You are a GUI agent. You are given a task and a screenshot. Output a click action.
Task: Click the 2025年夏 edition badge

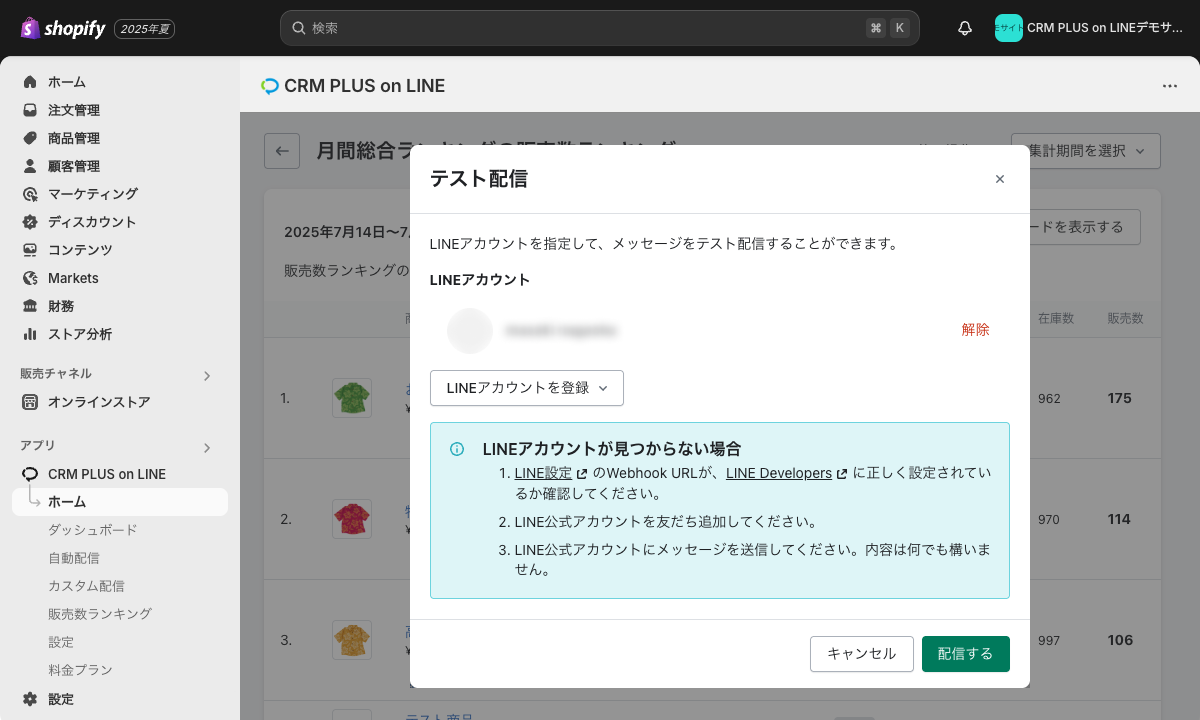point(145,29)
